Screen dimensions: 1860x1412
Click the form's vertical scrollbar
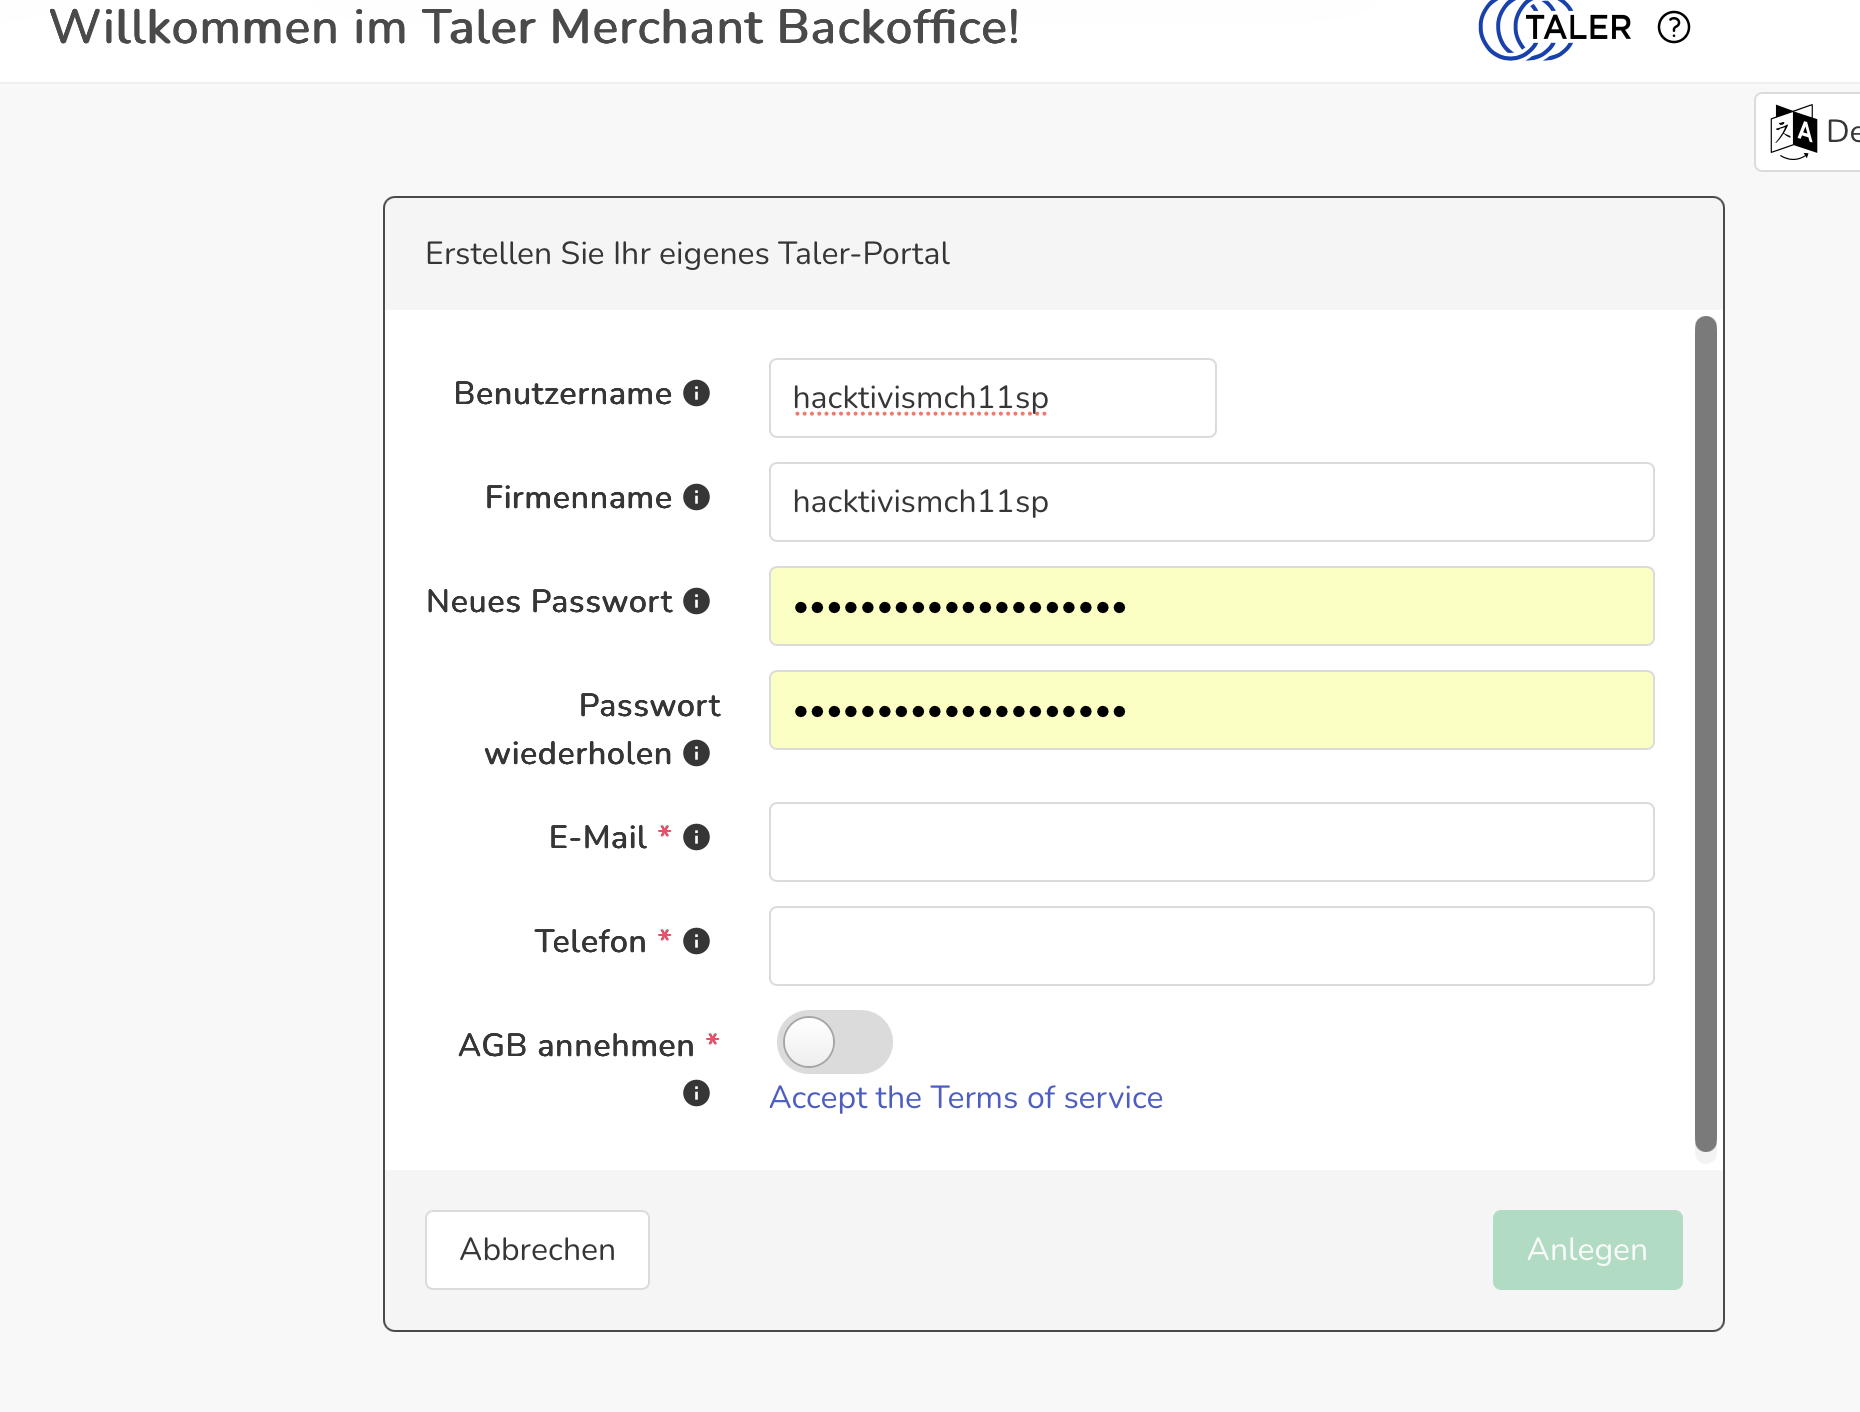point(1705,734)
